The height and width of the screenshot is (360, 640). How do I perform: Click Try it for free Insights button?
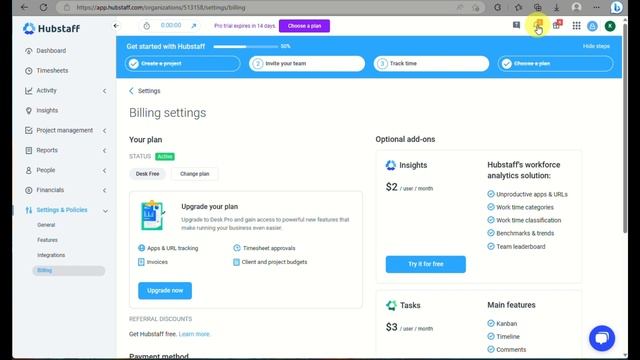[x=425, y=264]
